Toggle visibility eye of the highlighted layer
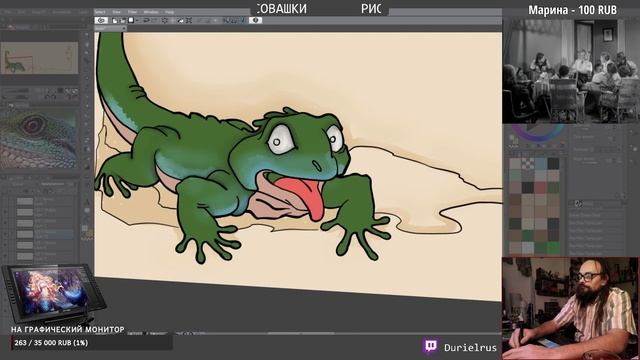Viewport: 640px width, 360px height. tap(6, 234)
